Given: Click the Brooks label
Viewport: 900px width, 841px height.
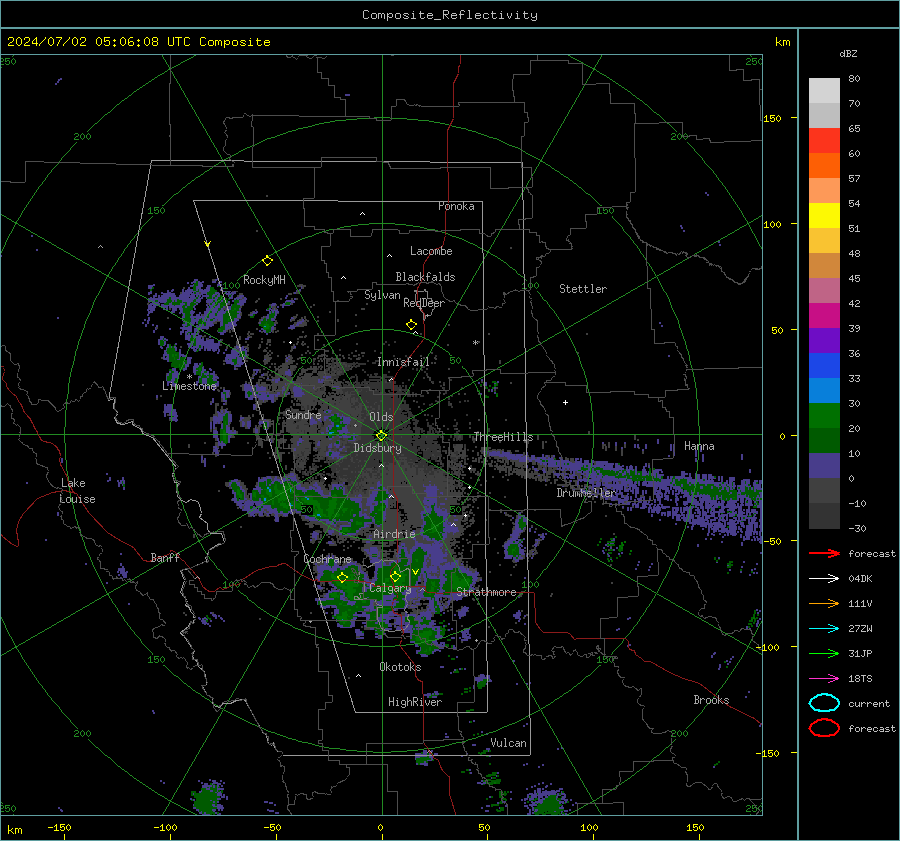Looking at the screenshot, I should tap(711, 700).
